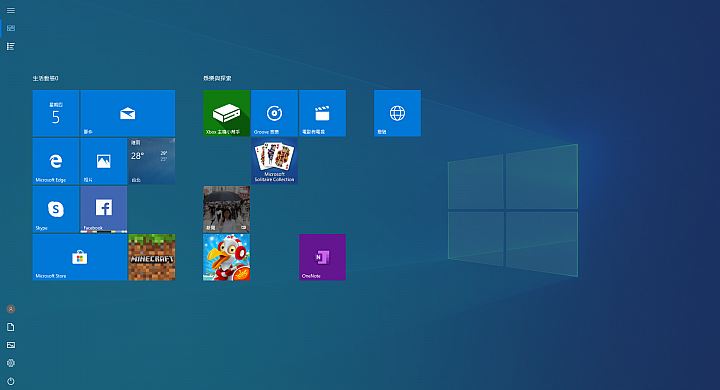This screenshot has width=720, height=390.
Task: Launch the bird game tile
Action: point(226,257)
